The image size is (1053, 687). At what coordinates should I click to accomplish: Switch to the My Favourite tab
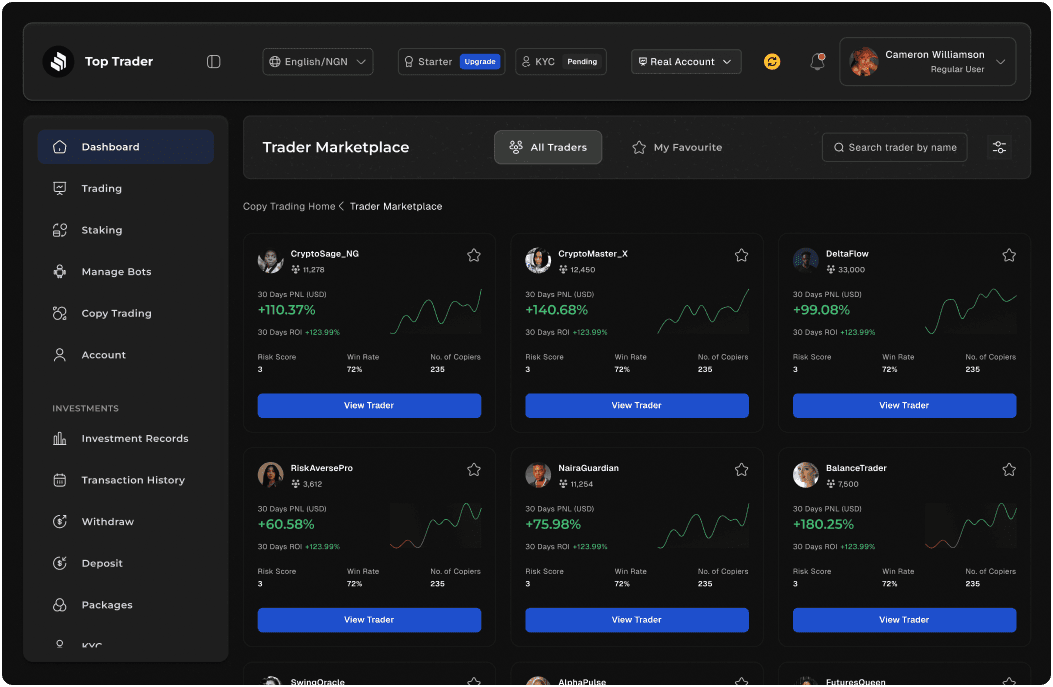pos(676,148)
